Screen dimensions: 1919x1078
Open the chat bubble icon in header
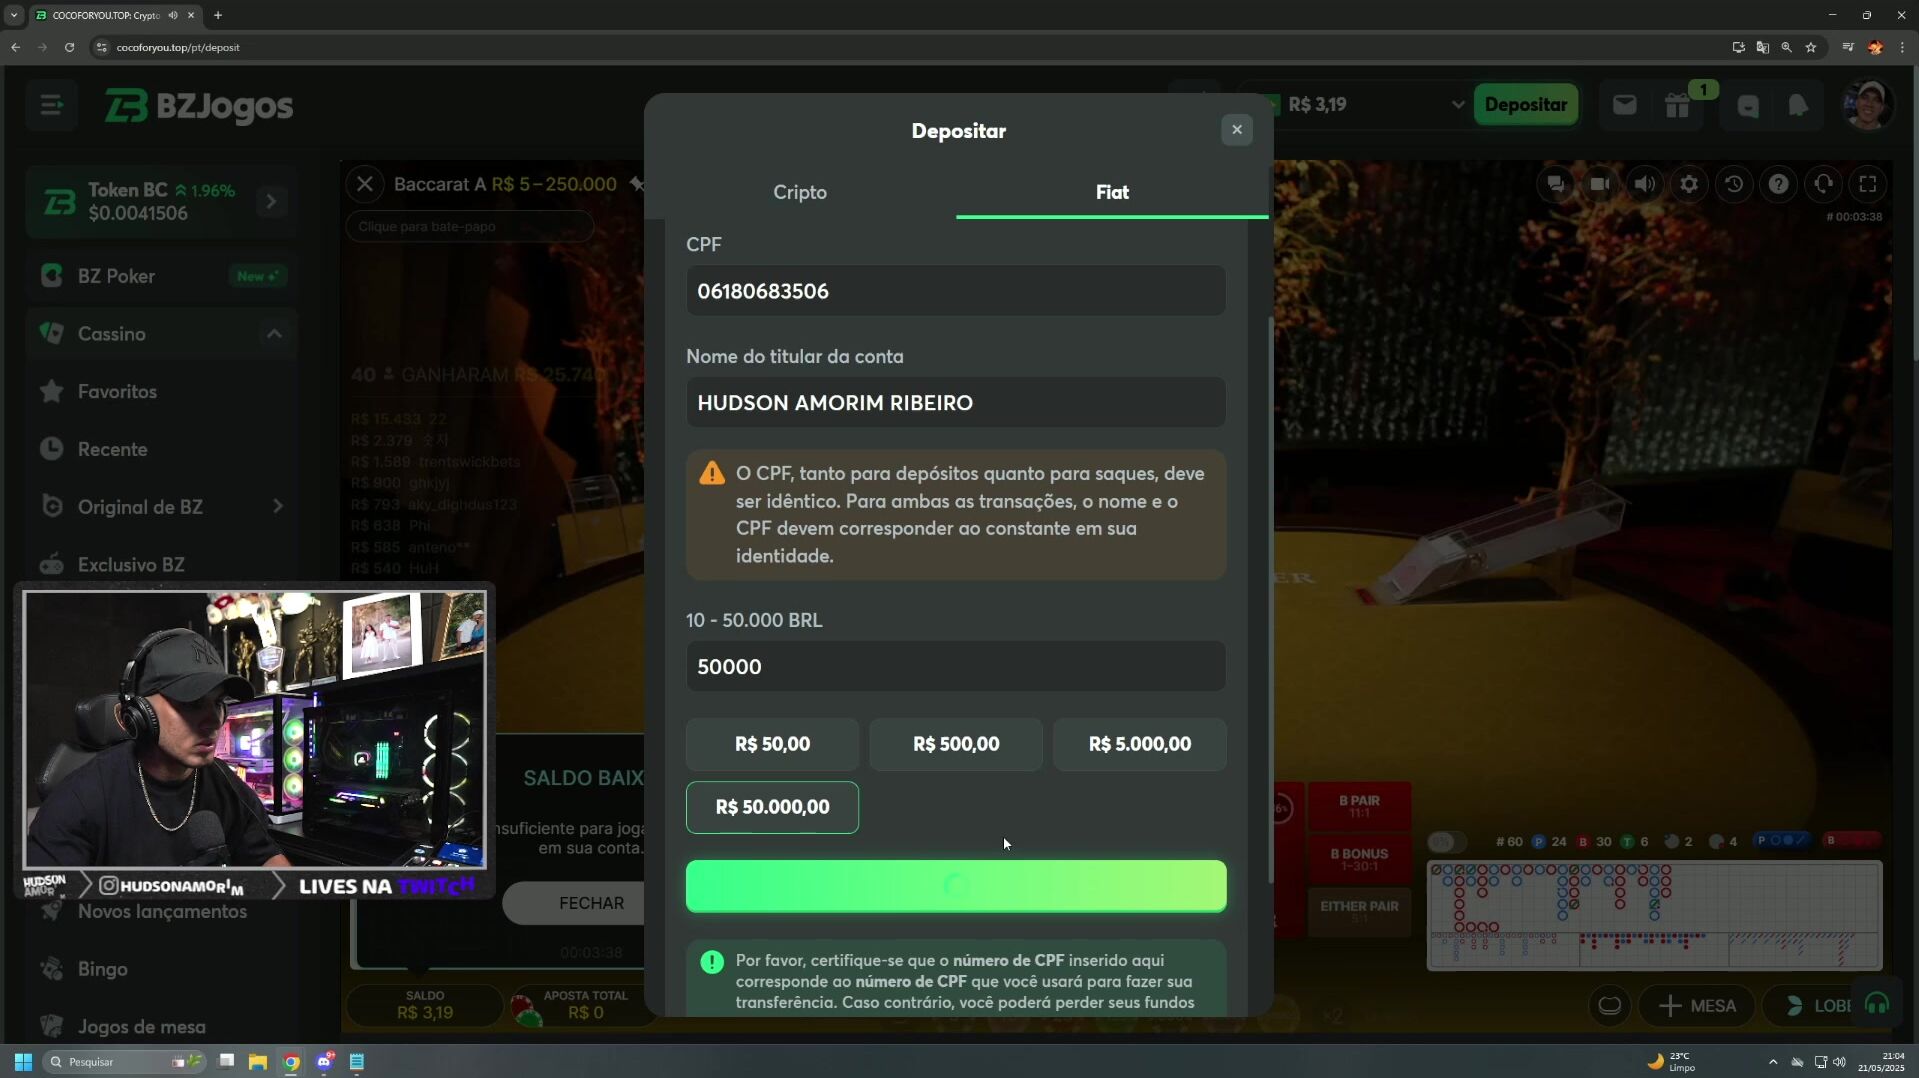1748,106
